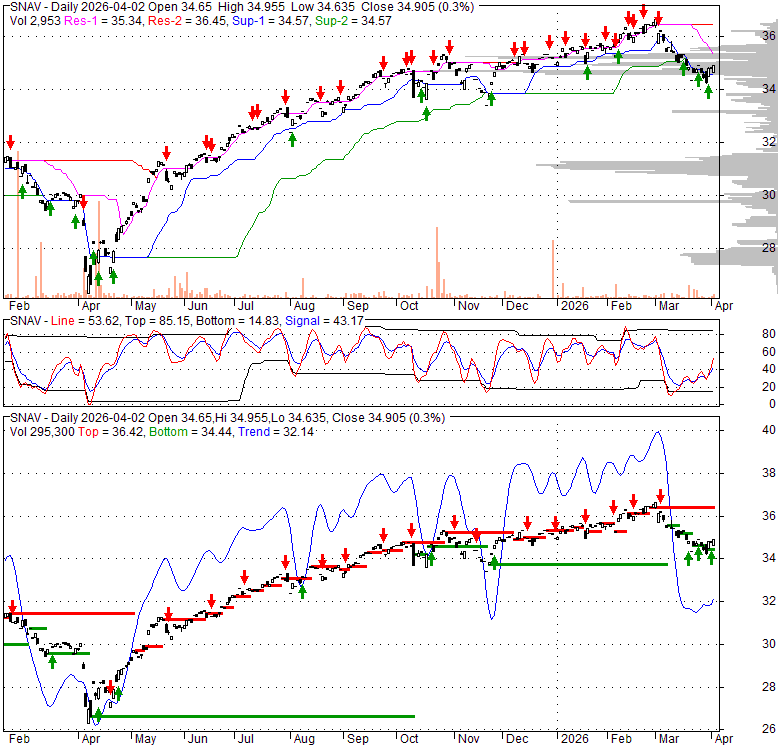
Task: Click the green up arrow at April low in bottom chart
Action: (96, 715)
